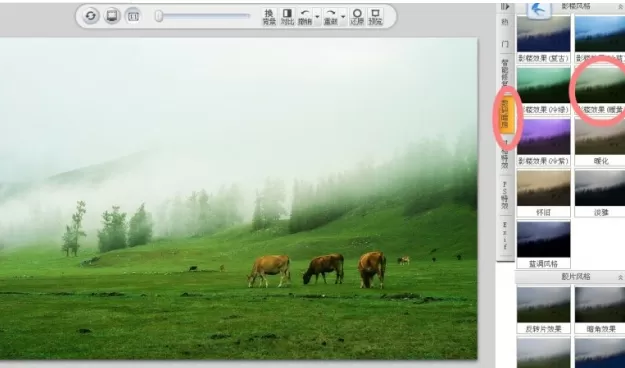Image resolution: width=625 pixels, height=368 pixels.
Task: Open the redo history dropdown arrow
Action: pos(343,18)
